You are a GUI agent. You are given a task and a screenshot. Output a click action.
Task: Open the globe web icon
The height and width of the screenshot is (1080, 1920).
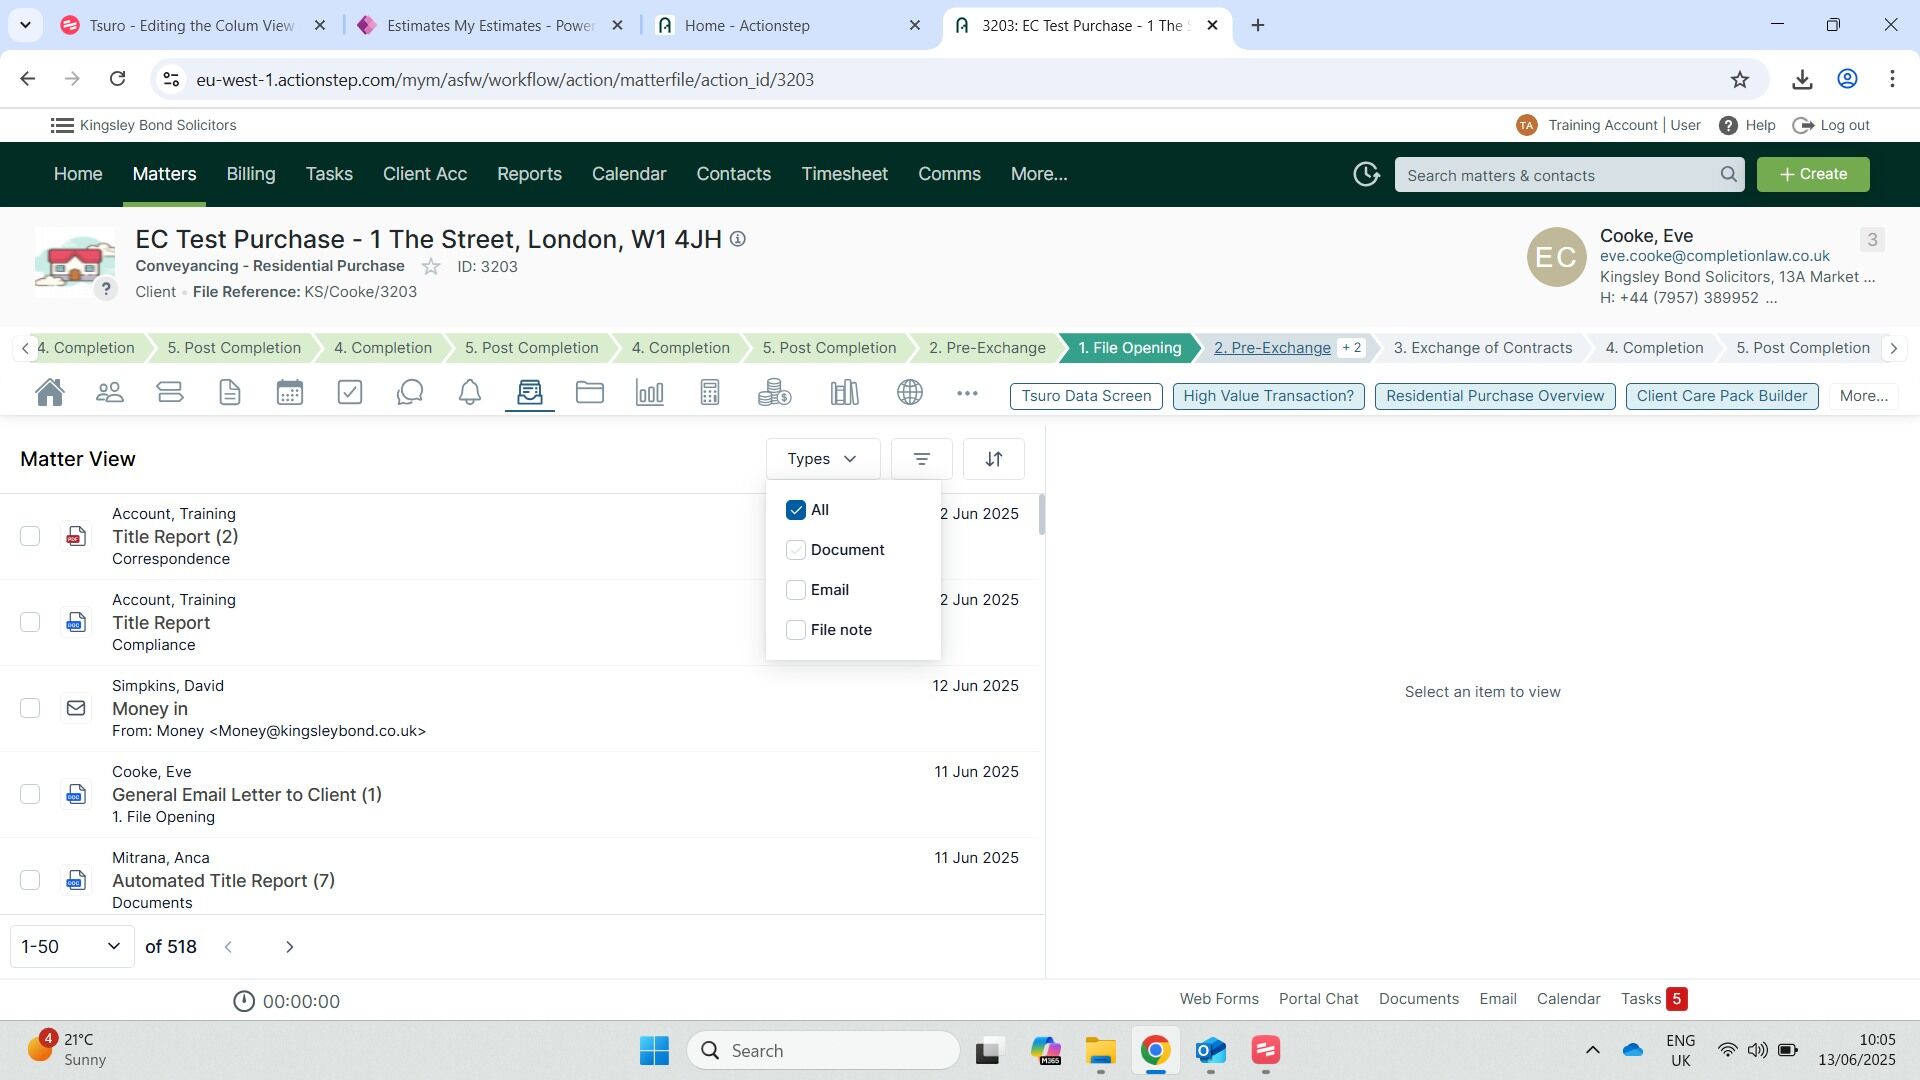pyautogui.click(x=910, y=393)
